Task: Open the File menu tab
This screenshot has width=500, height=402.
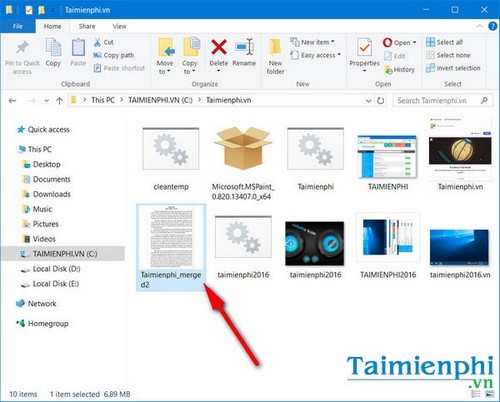Action: coord(18,26)
